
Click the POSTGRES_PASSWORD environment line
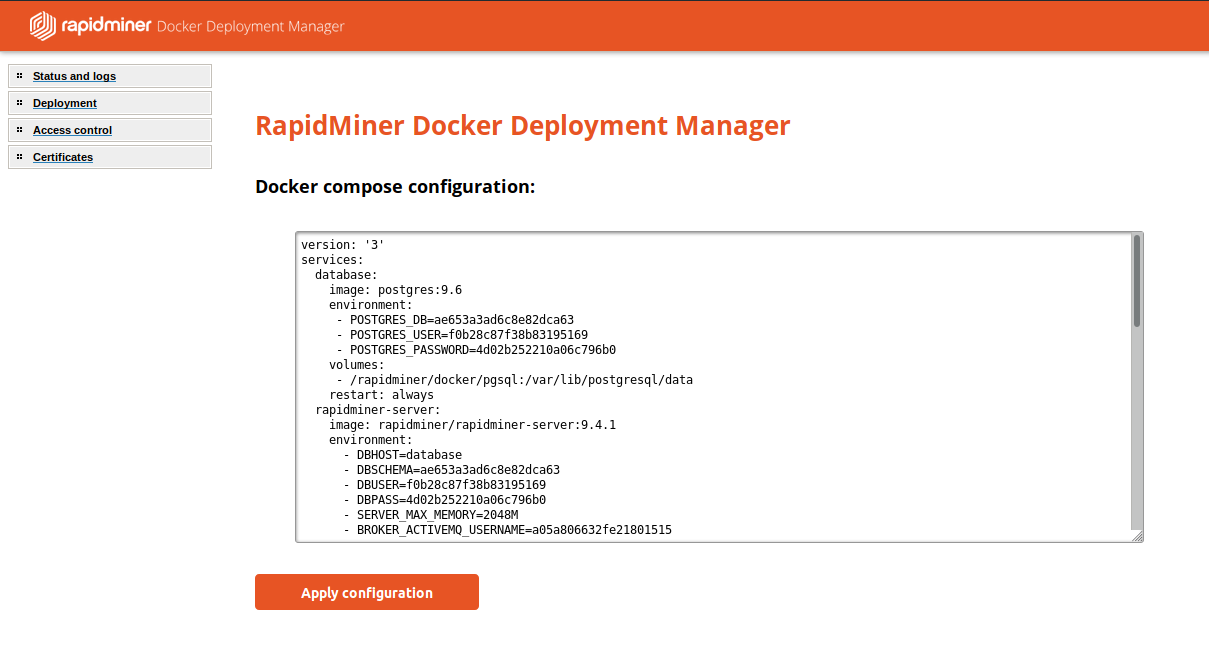click(x=476, y=350)
